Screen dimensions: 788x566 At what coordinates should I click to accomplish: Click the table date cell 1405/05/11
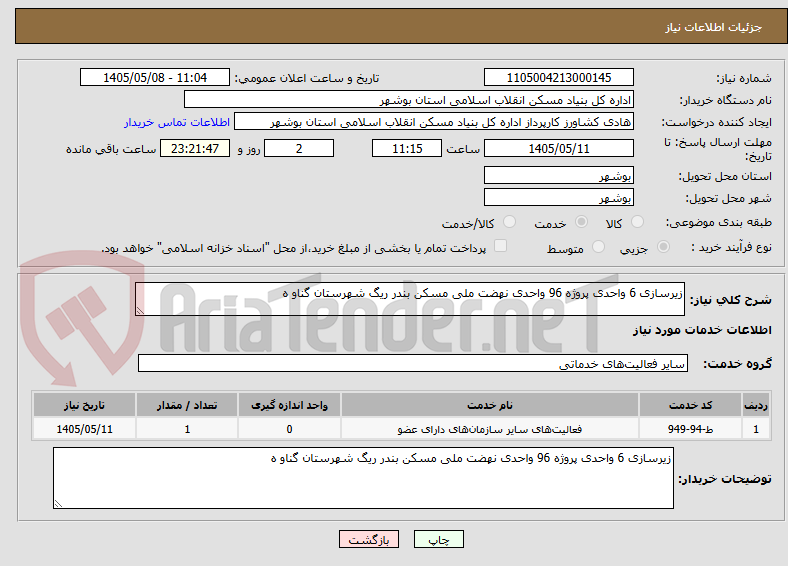[x=84, y=429]
